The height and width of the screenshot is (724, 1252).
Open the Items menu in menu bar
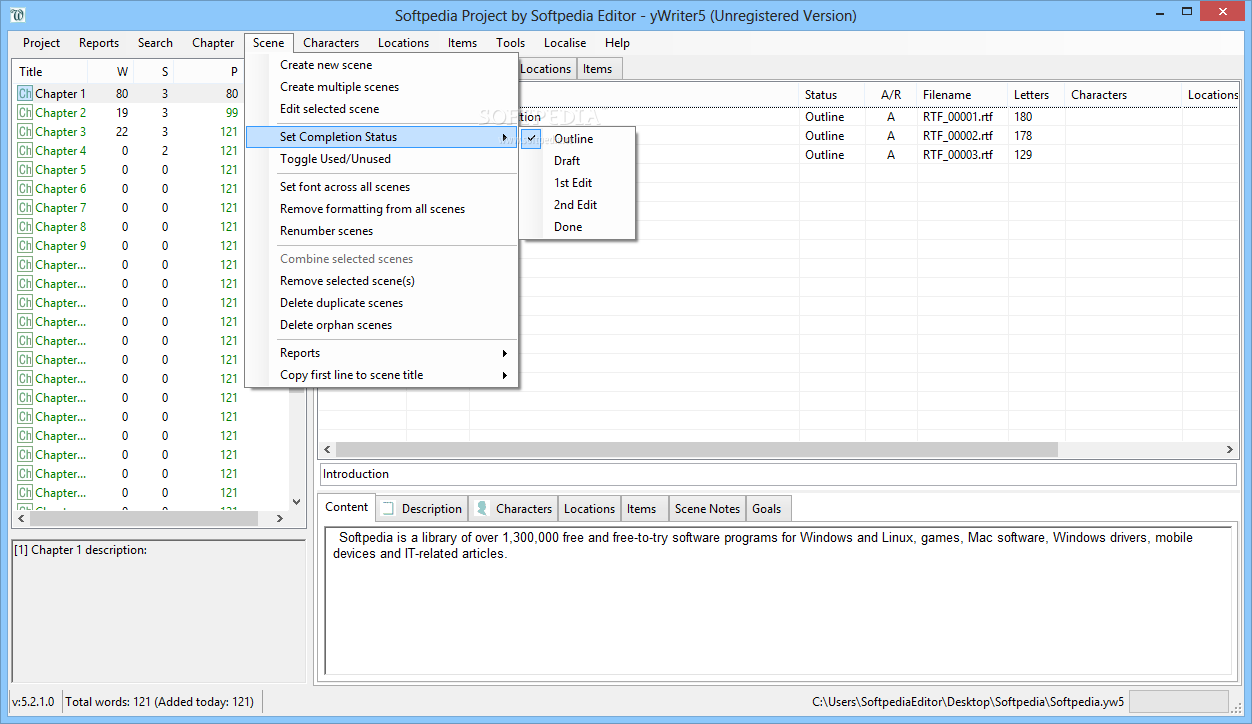(x=462, y=43)
